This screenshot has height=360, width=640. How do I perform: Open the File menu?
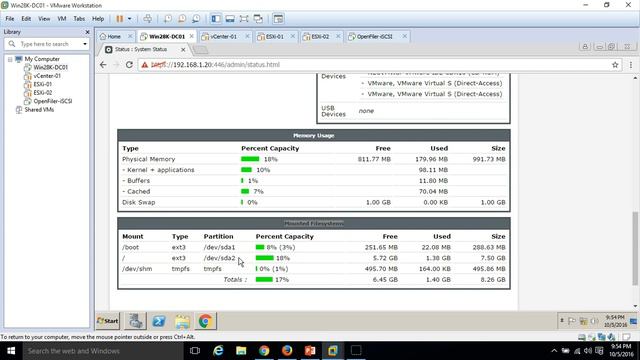10,19
